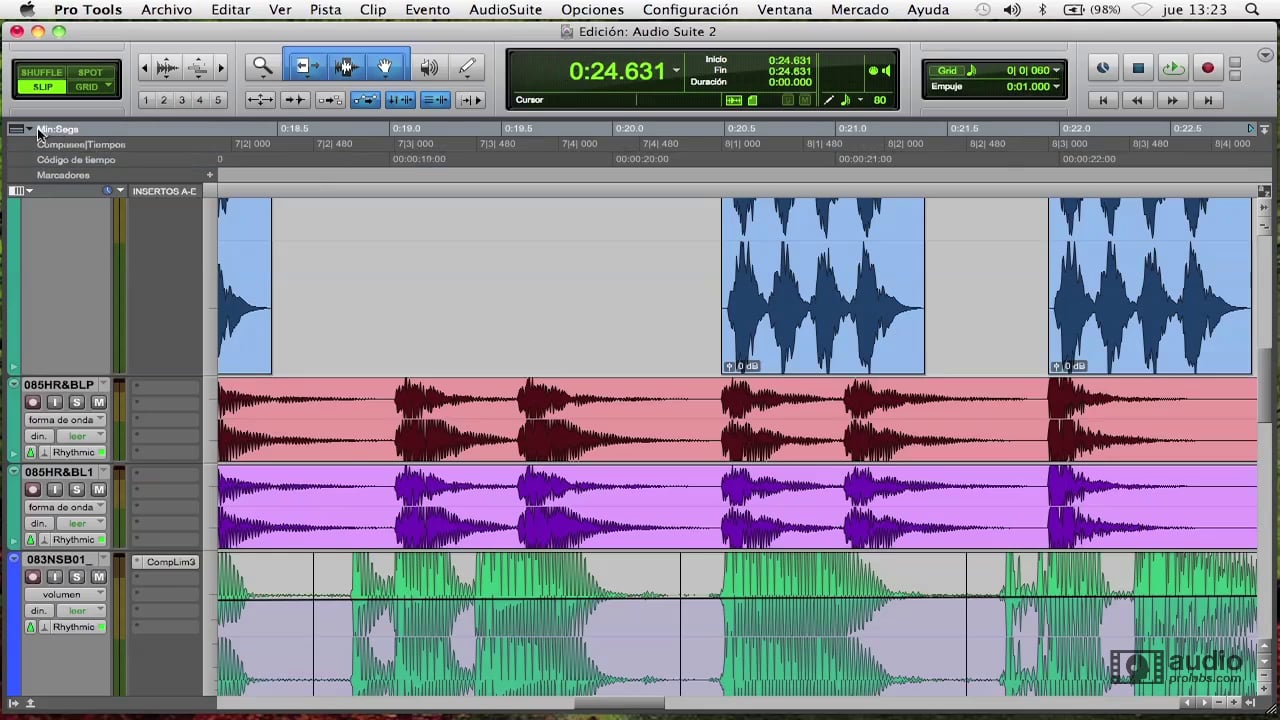
Task: Open AudioSuite menu
Action: 505,9
